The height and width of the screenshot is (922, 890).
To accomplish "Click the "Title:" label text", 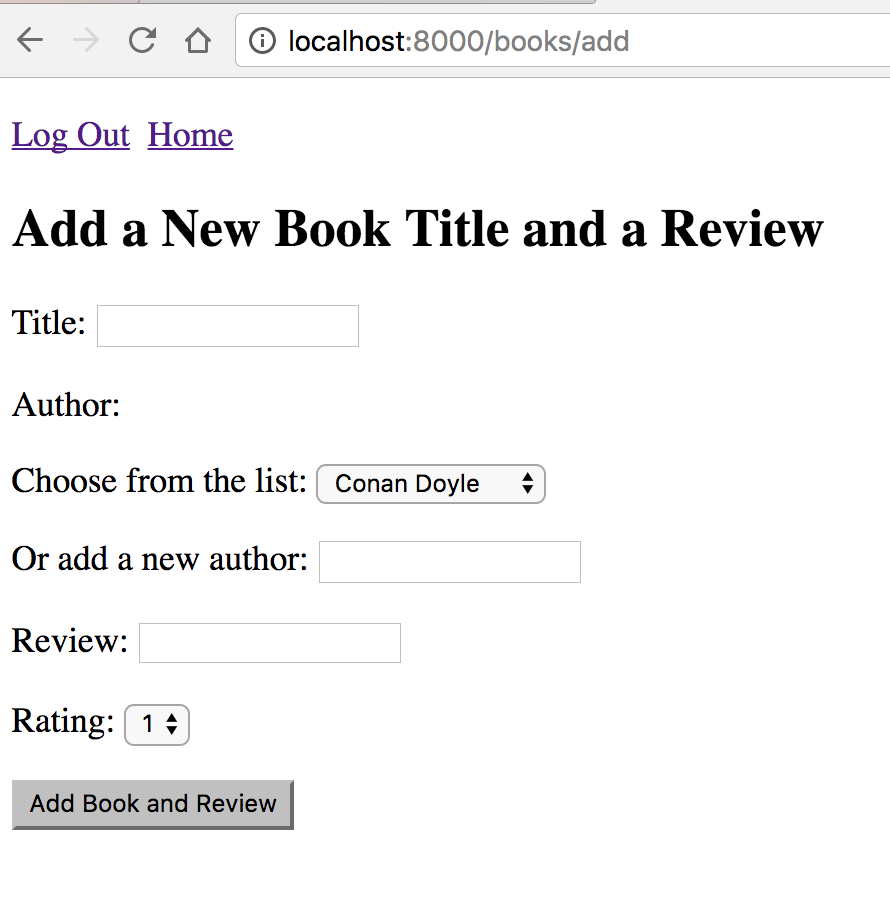I will coord(49,324).
